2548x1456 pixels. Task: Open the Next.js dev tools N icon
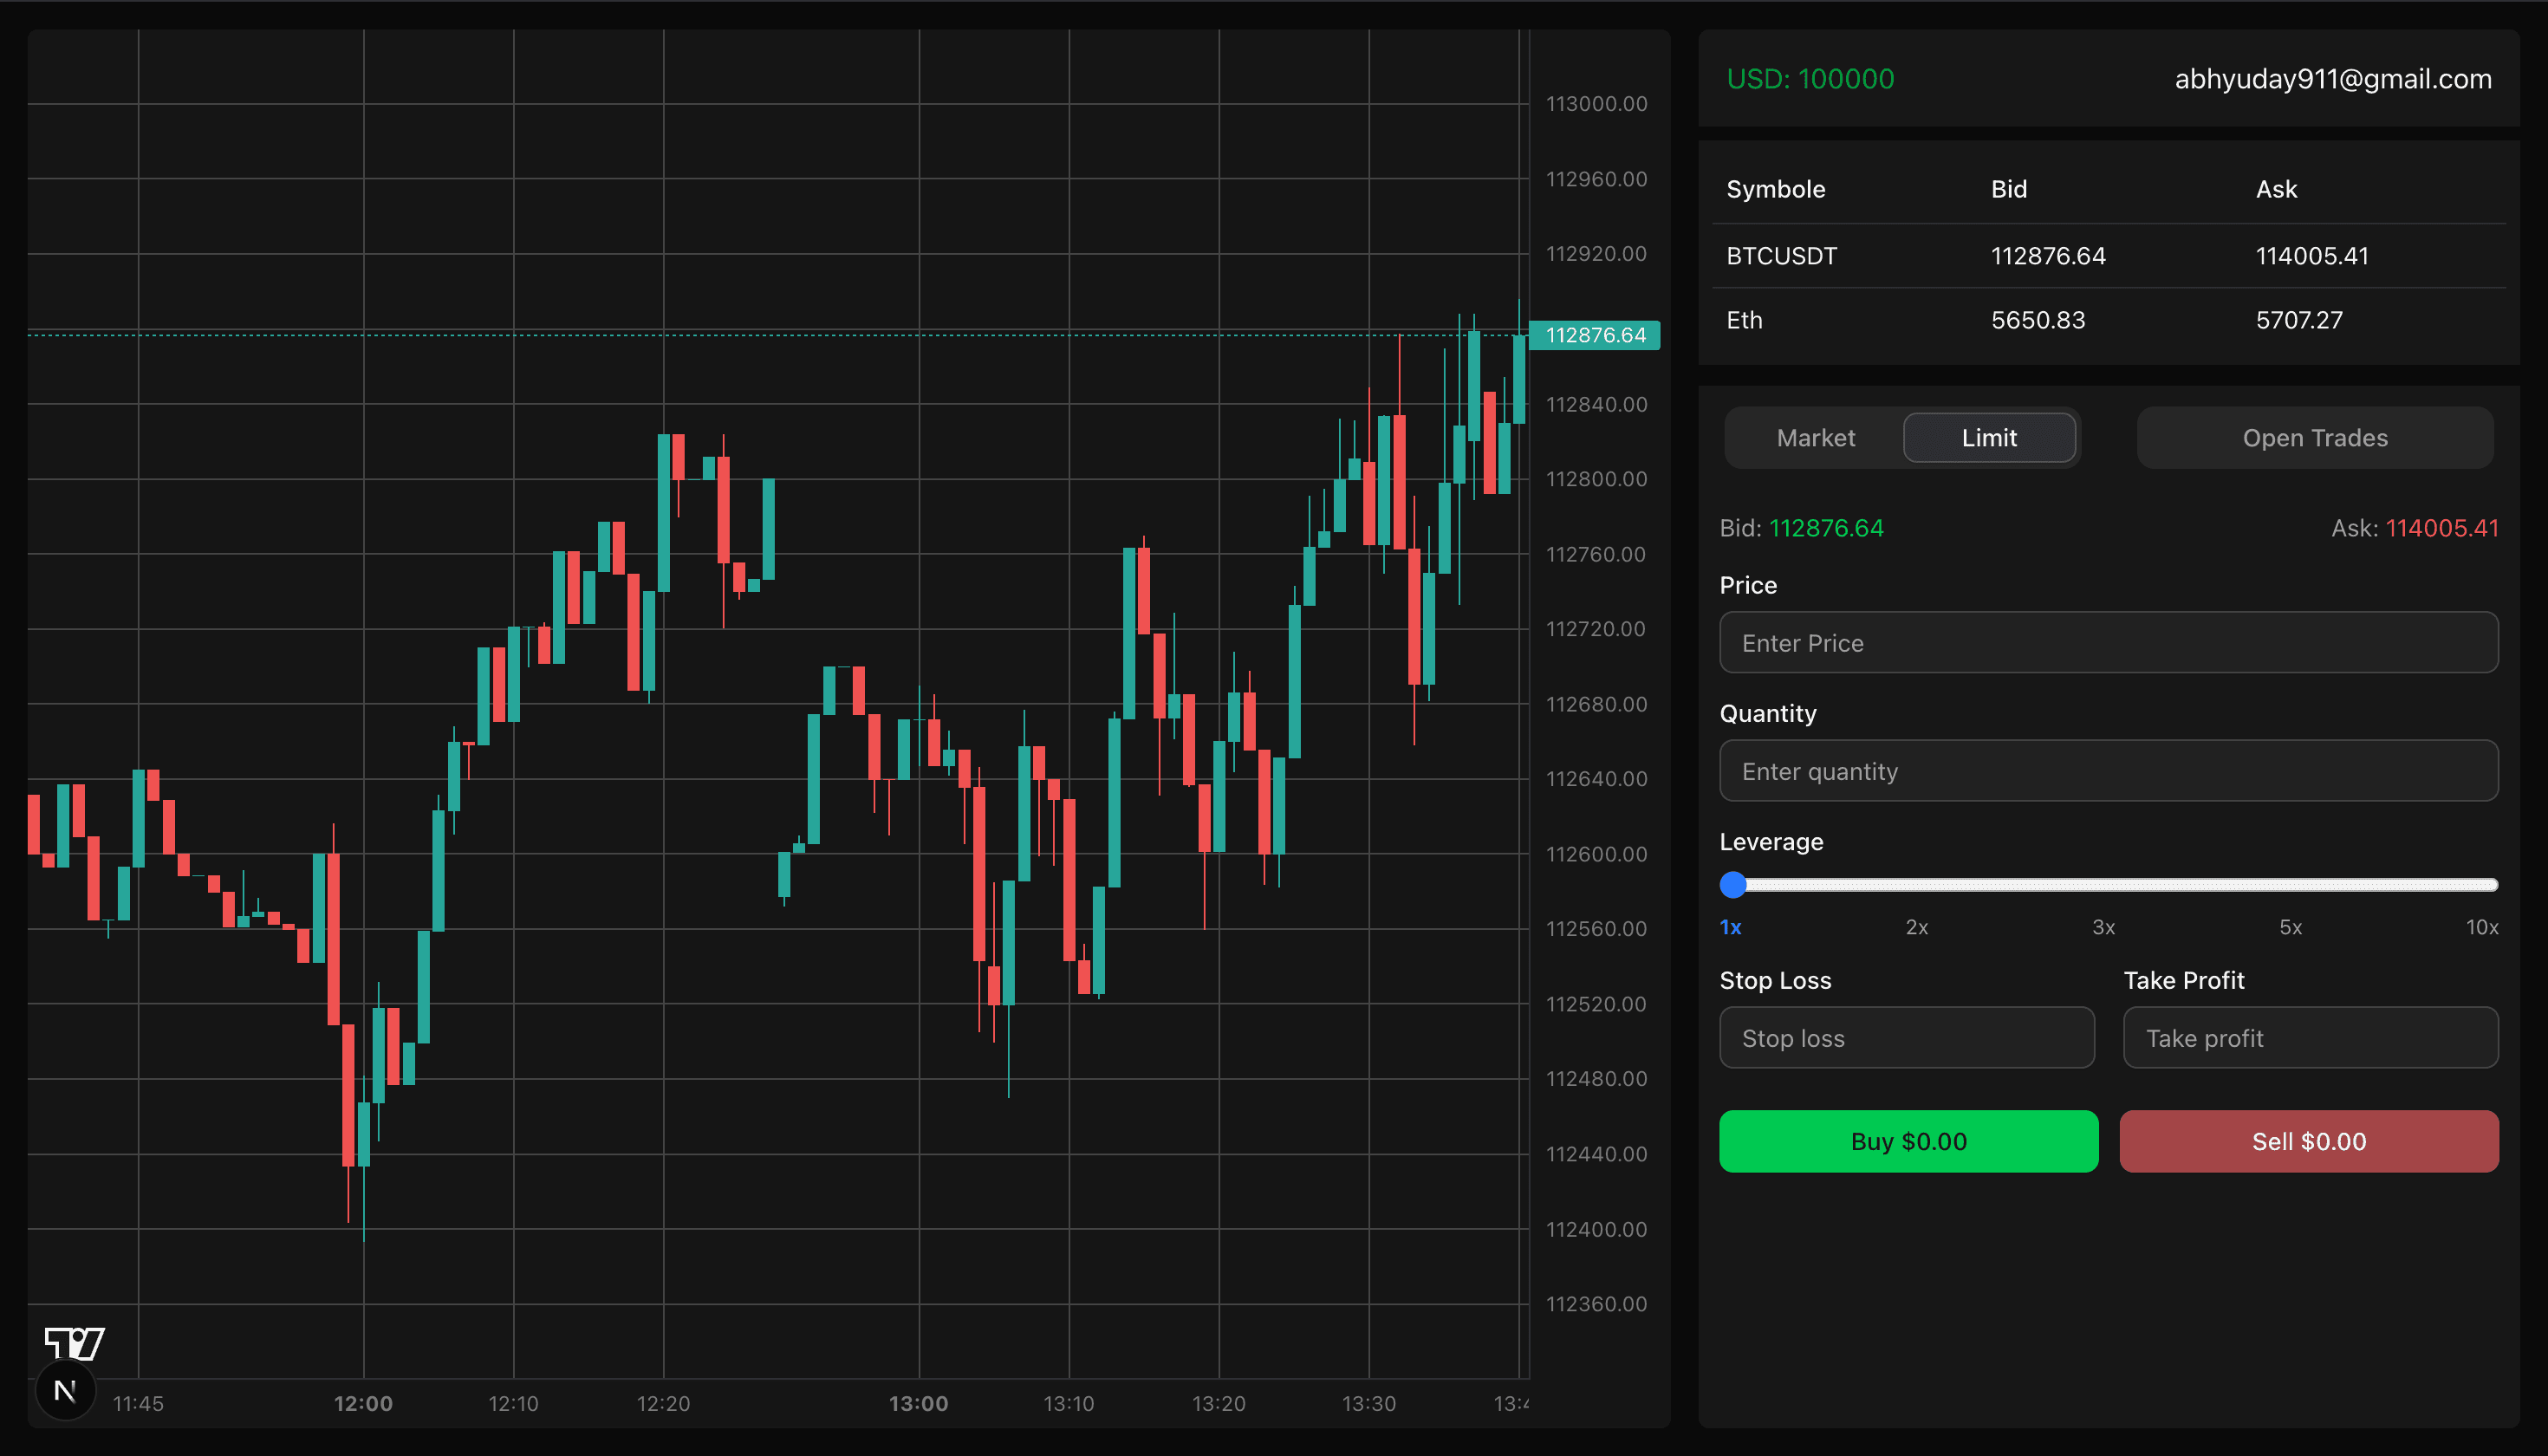66,1390
